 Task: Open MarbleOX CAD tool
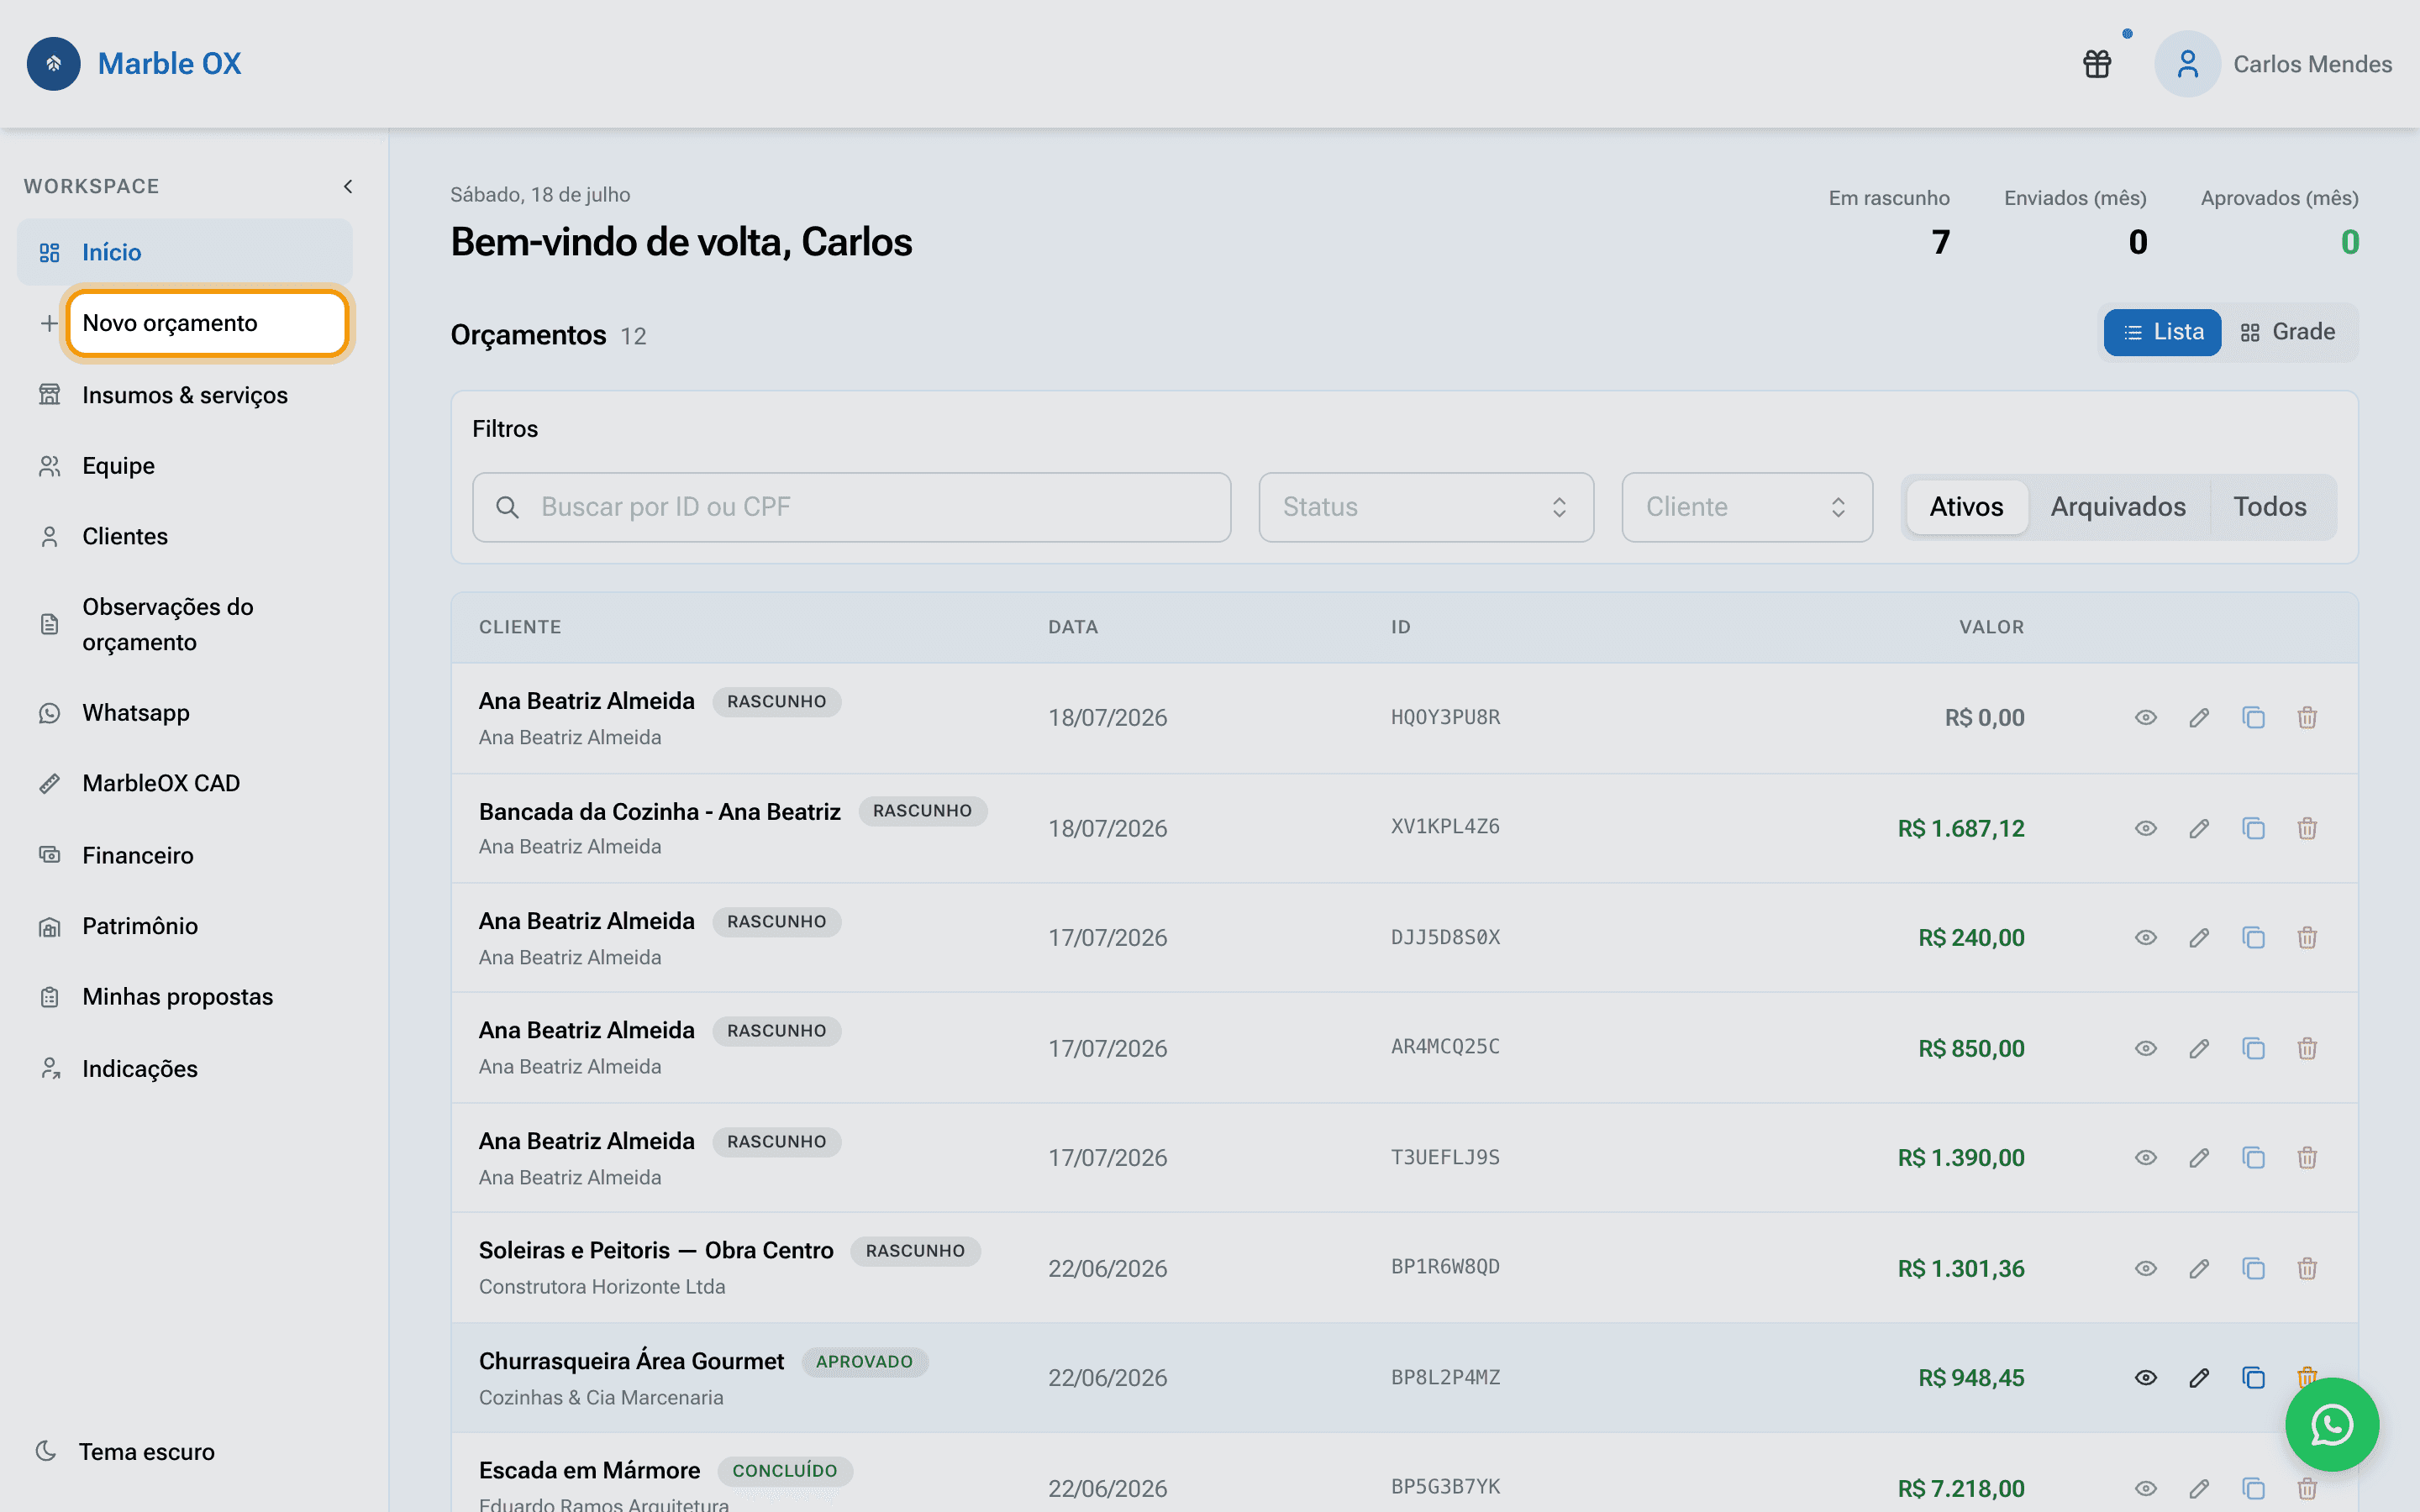185,783
